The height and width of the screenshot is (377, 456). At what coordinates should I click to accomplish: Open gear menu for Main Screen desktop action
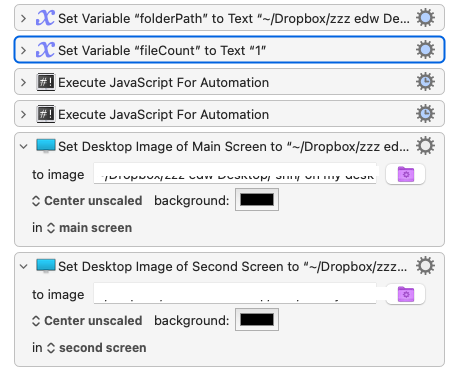[425, 146]
